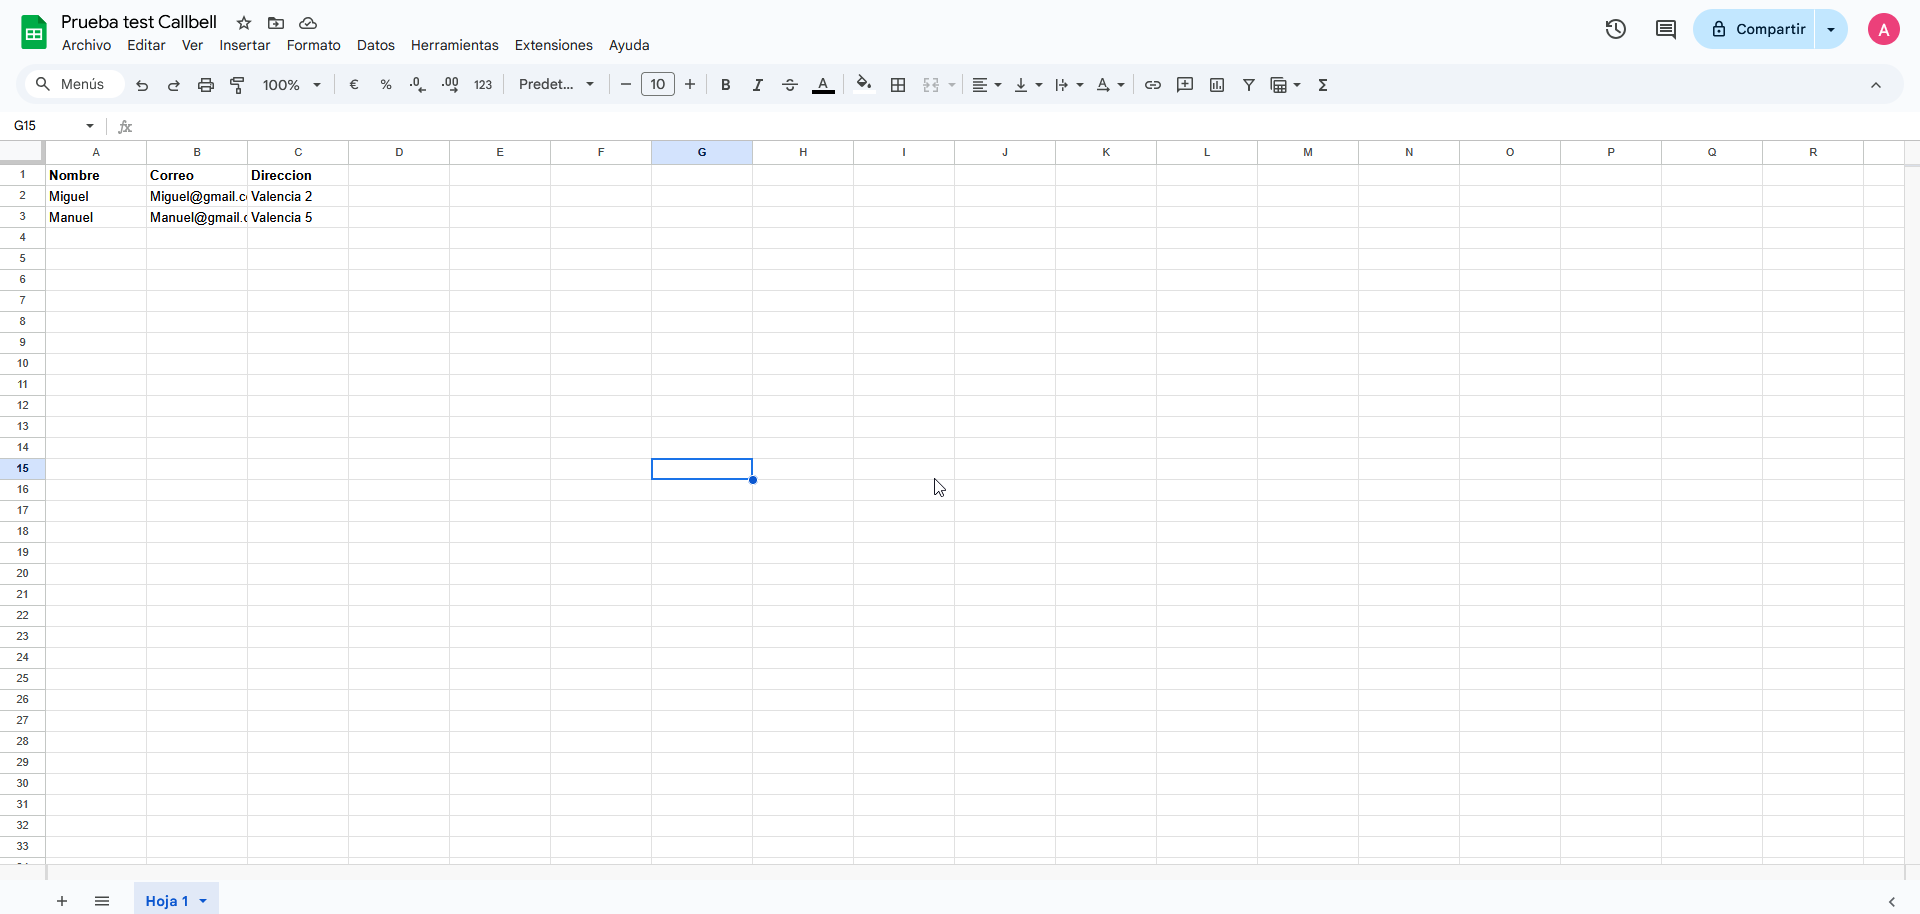1920x914 pixels.
Task: Click the Print icon
Action: [x=206, y=85]
